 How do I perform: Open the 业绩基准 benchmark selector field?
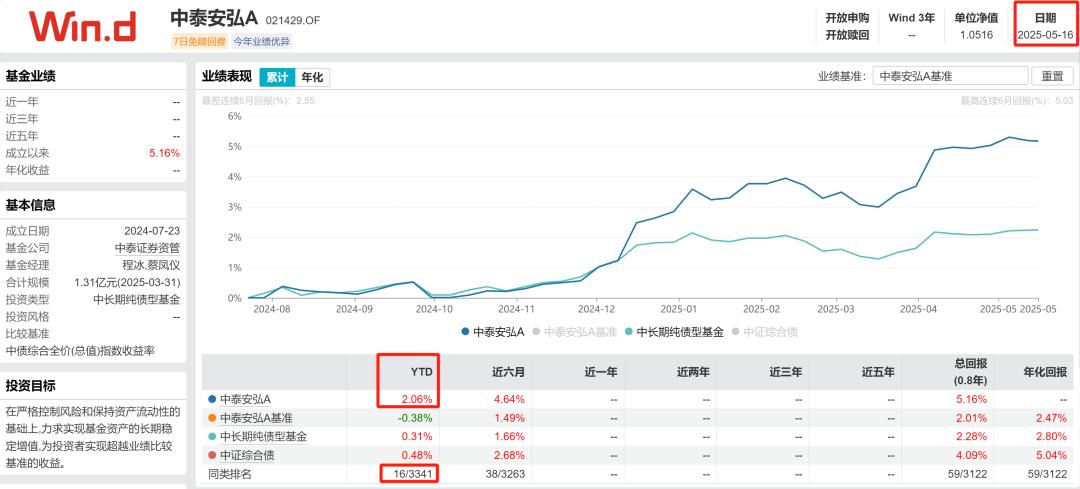click(950, 76)
